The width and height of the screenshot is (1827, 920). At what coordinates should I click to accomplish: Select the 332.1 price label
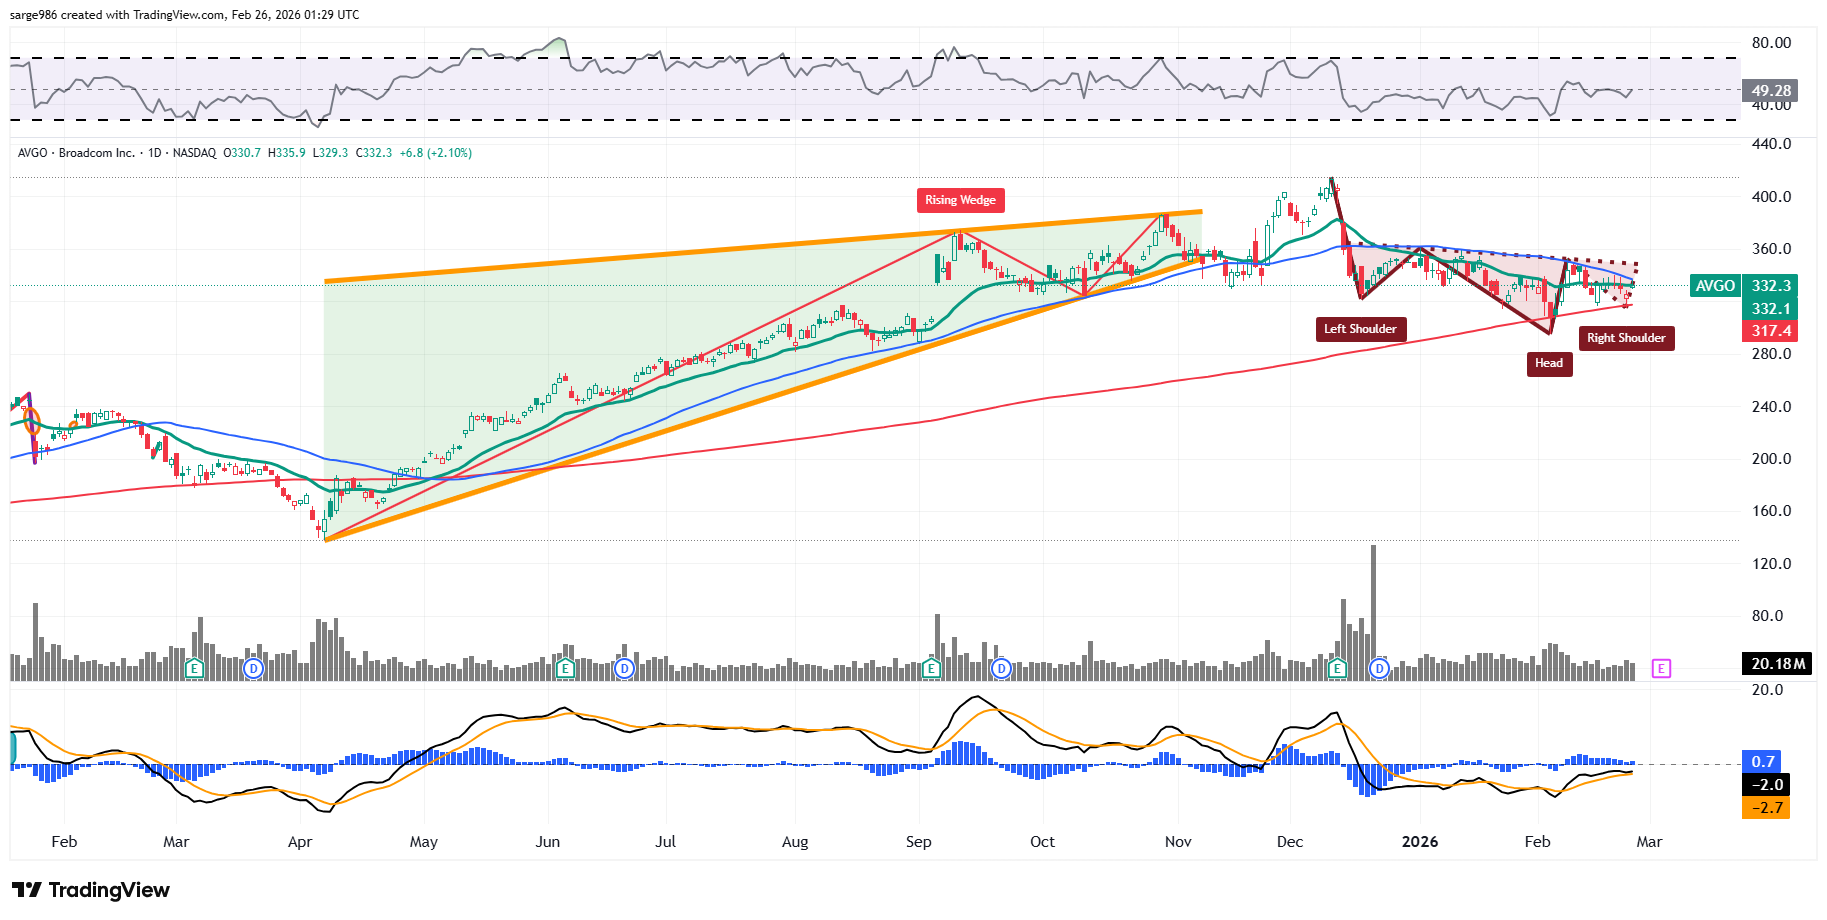tap(1771, 309)
